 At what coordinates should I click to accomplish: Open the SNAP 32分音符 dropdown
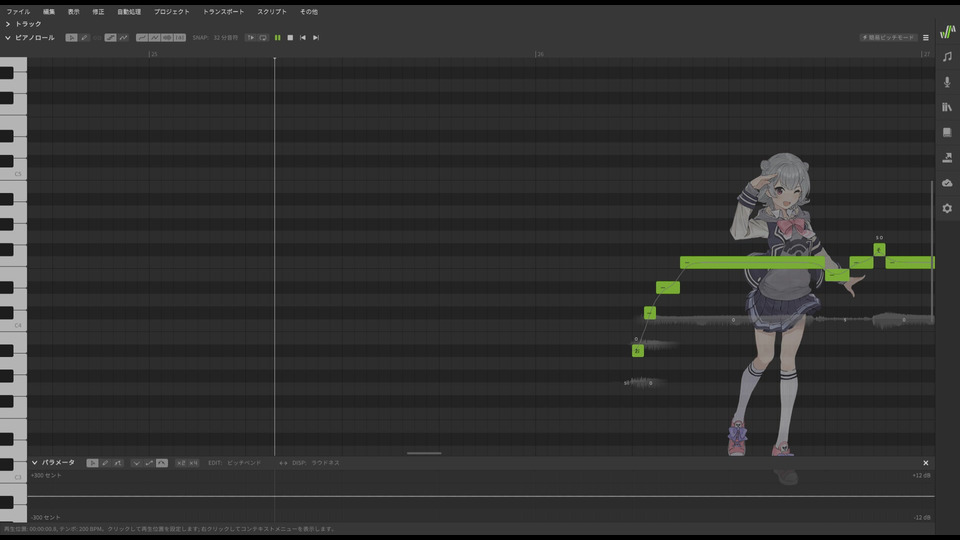225,38
